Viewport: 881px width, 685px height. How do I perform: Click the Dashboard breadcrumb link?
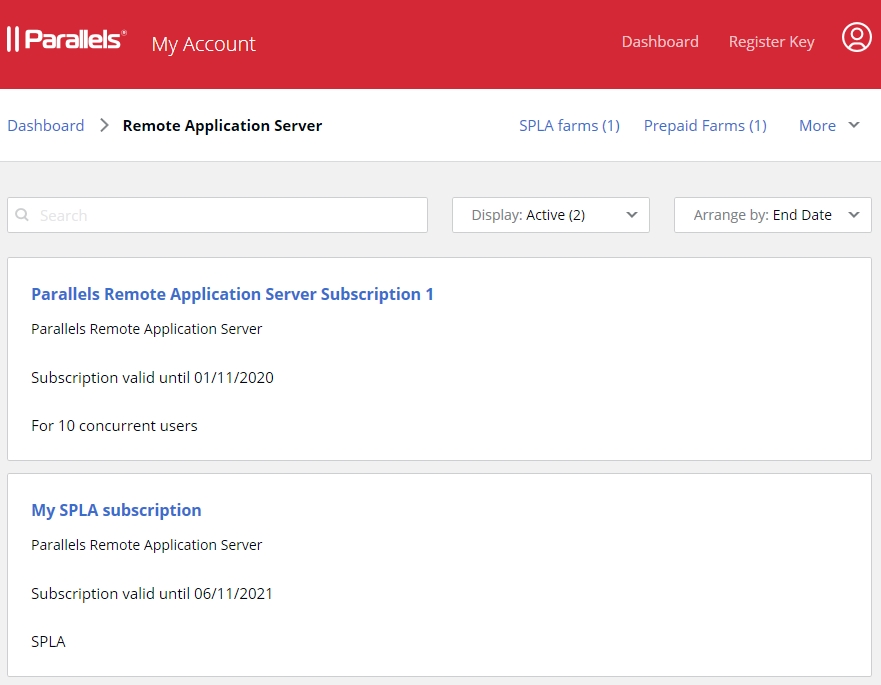click(x=46, y=126)
